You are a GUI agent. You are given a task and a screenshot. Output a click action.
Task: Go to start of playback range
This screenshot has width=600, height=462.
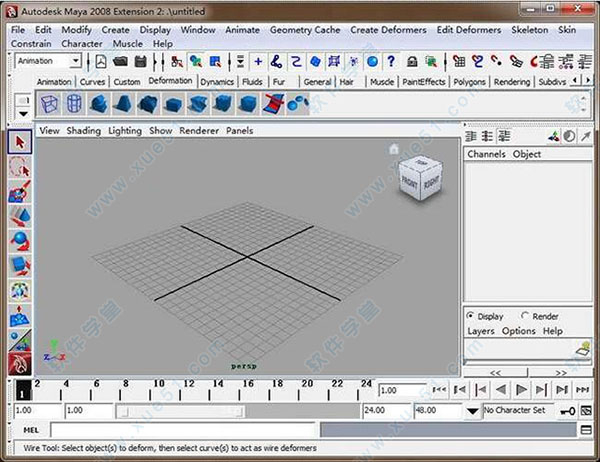point(439,390)
